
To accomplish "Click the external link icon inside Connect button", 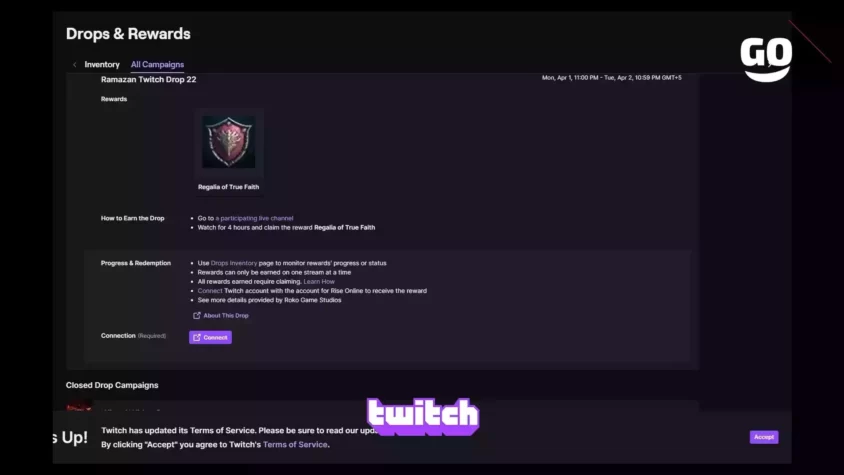I will (x=197, y=337).
